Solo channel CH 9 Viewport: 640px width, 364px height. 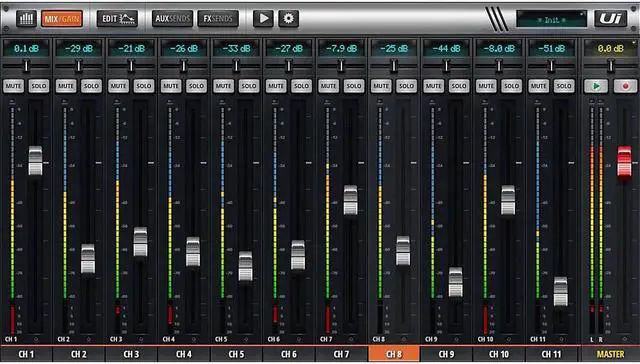pos(459,86)
